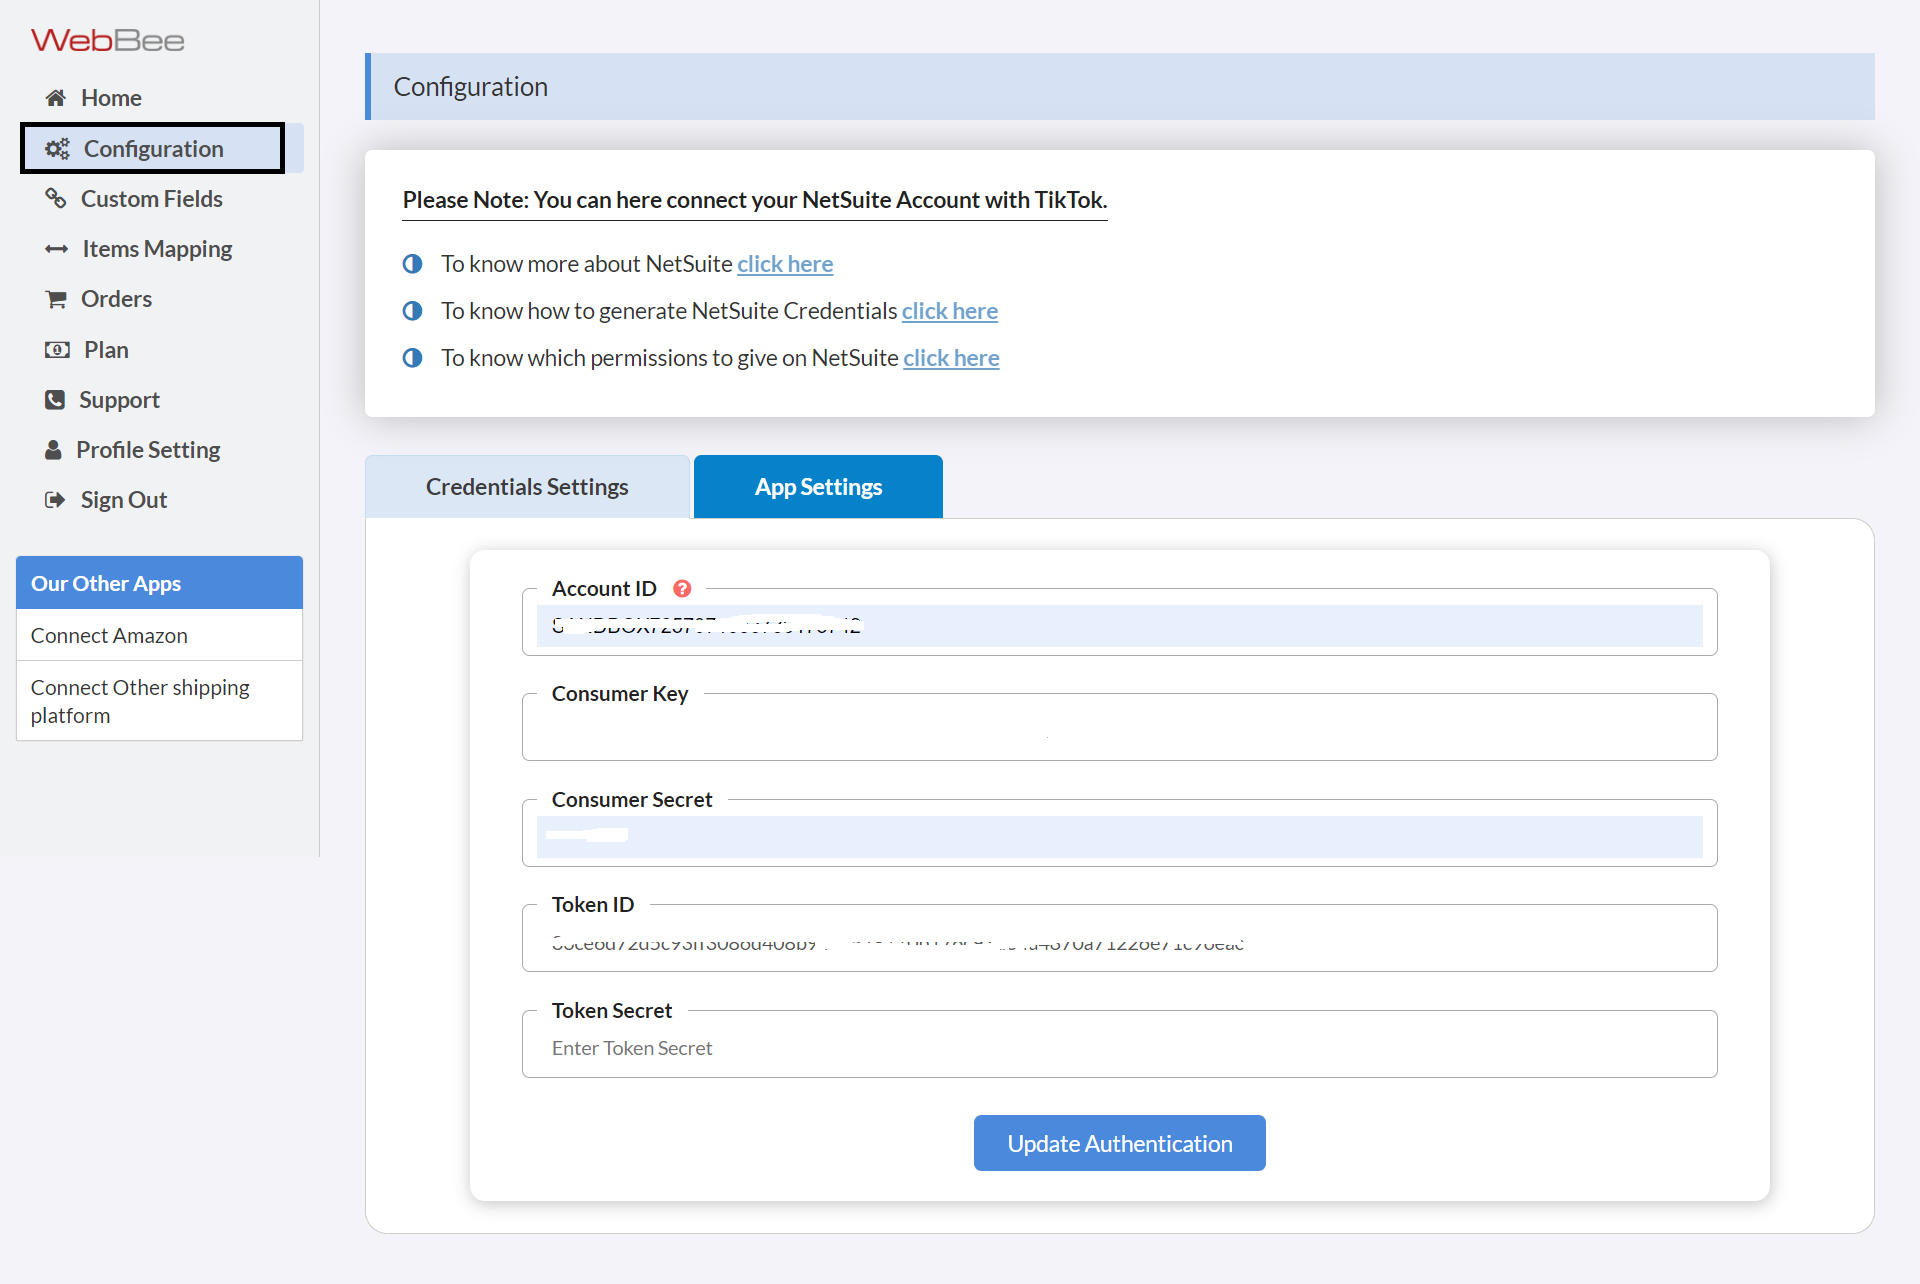Click the Sign Out arrow icon
The image size is (1920, 1284).
55,500
